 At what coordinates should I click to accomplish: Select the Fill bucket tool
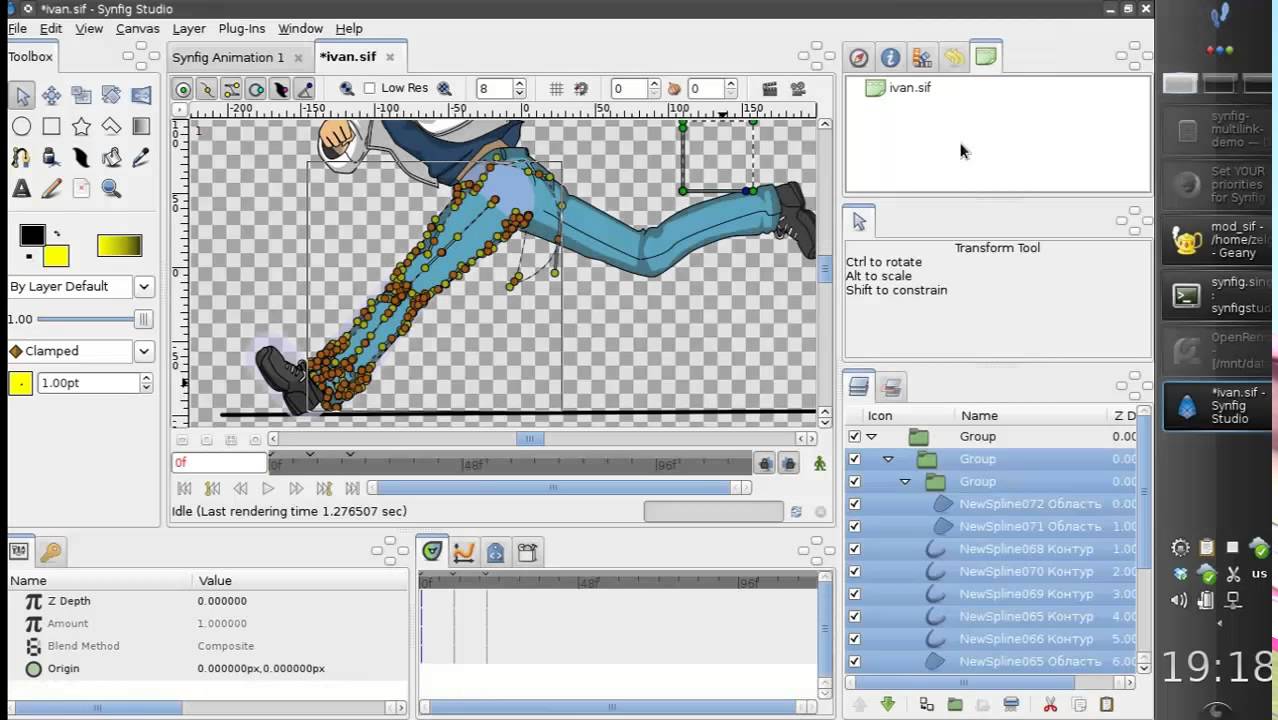(111, 158)
